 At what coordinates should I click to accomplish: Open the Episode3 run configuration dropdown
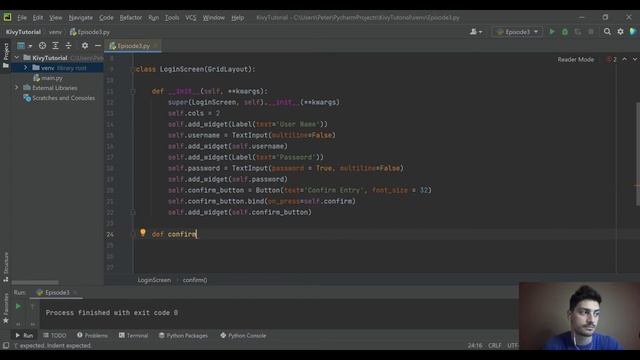pyautogui.click(x=518, y=32)
